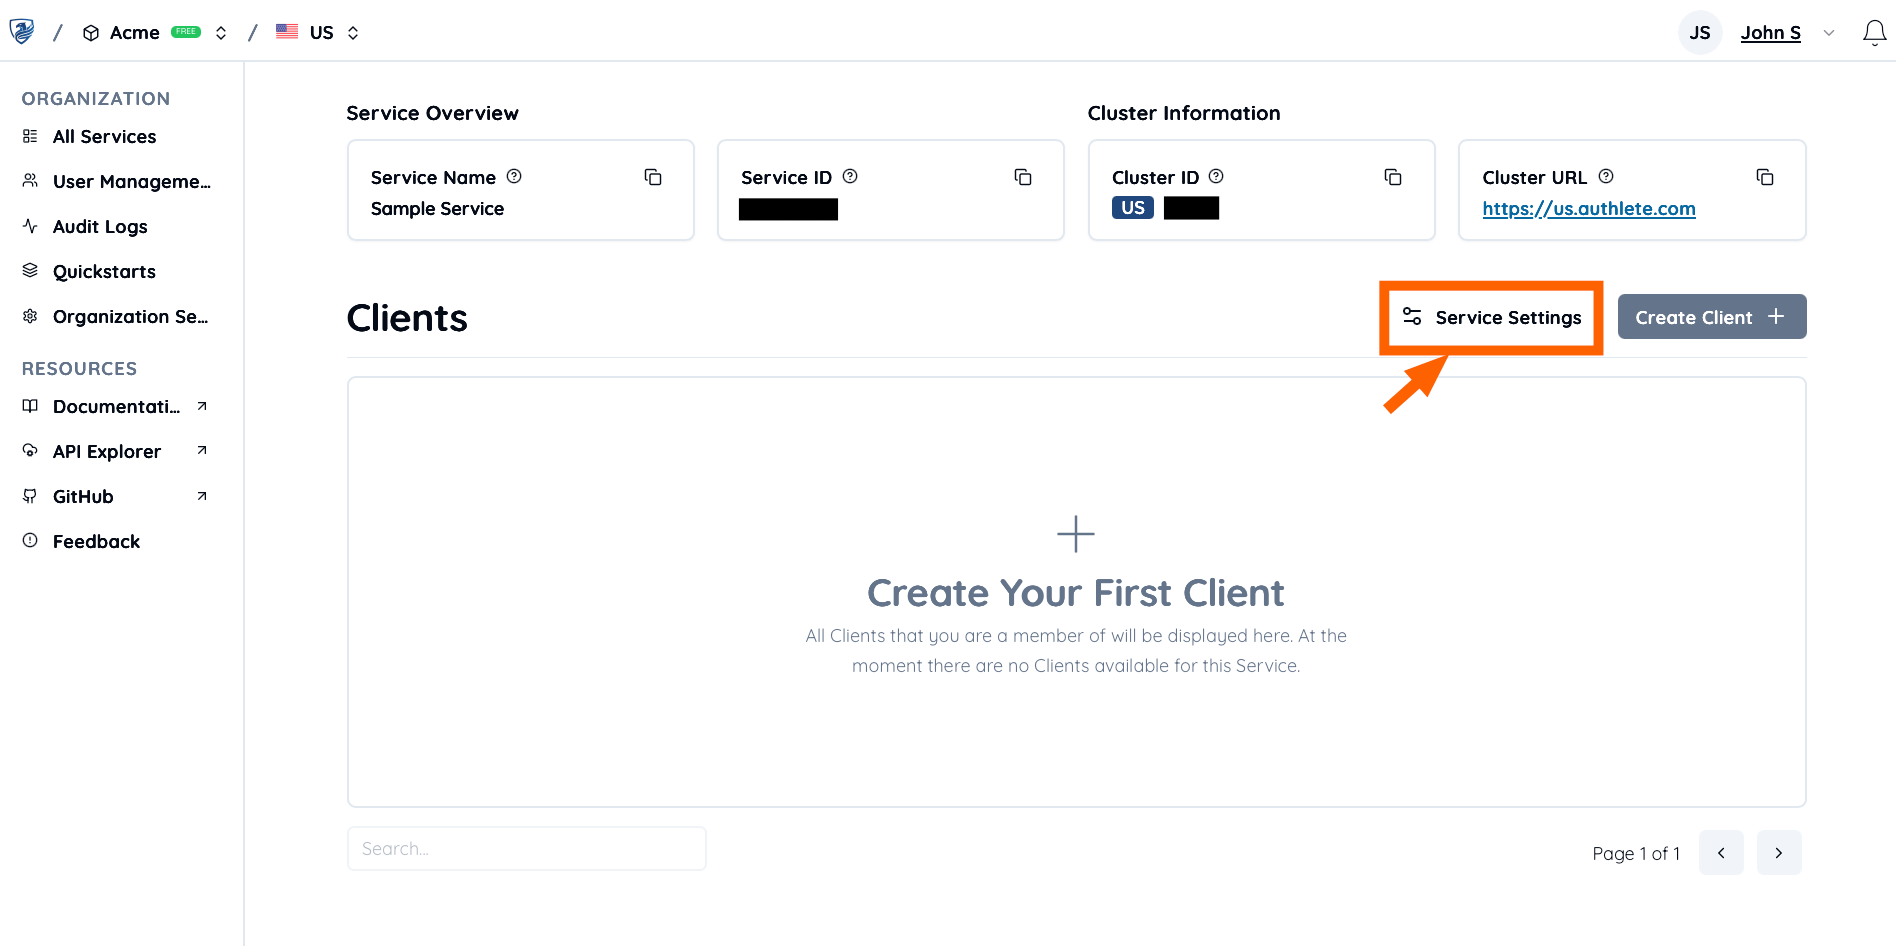Open the notifications bell

click(x=1874, y=33)
